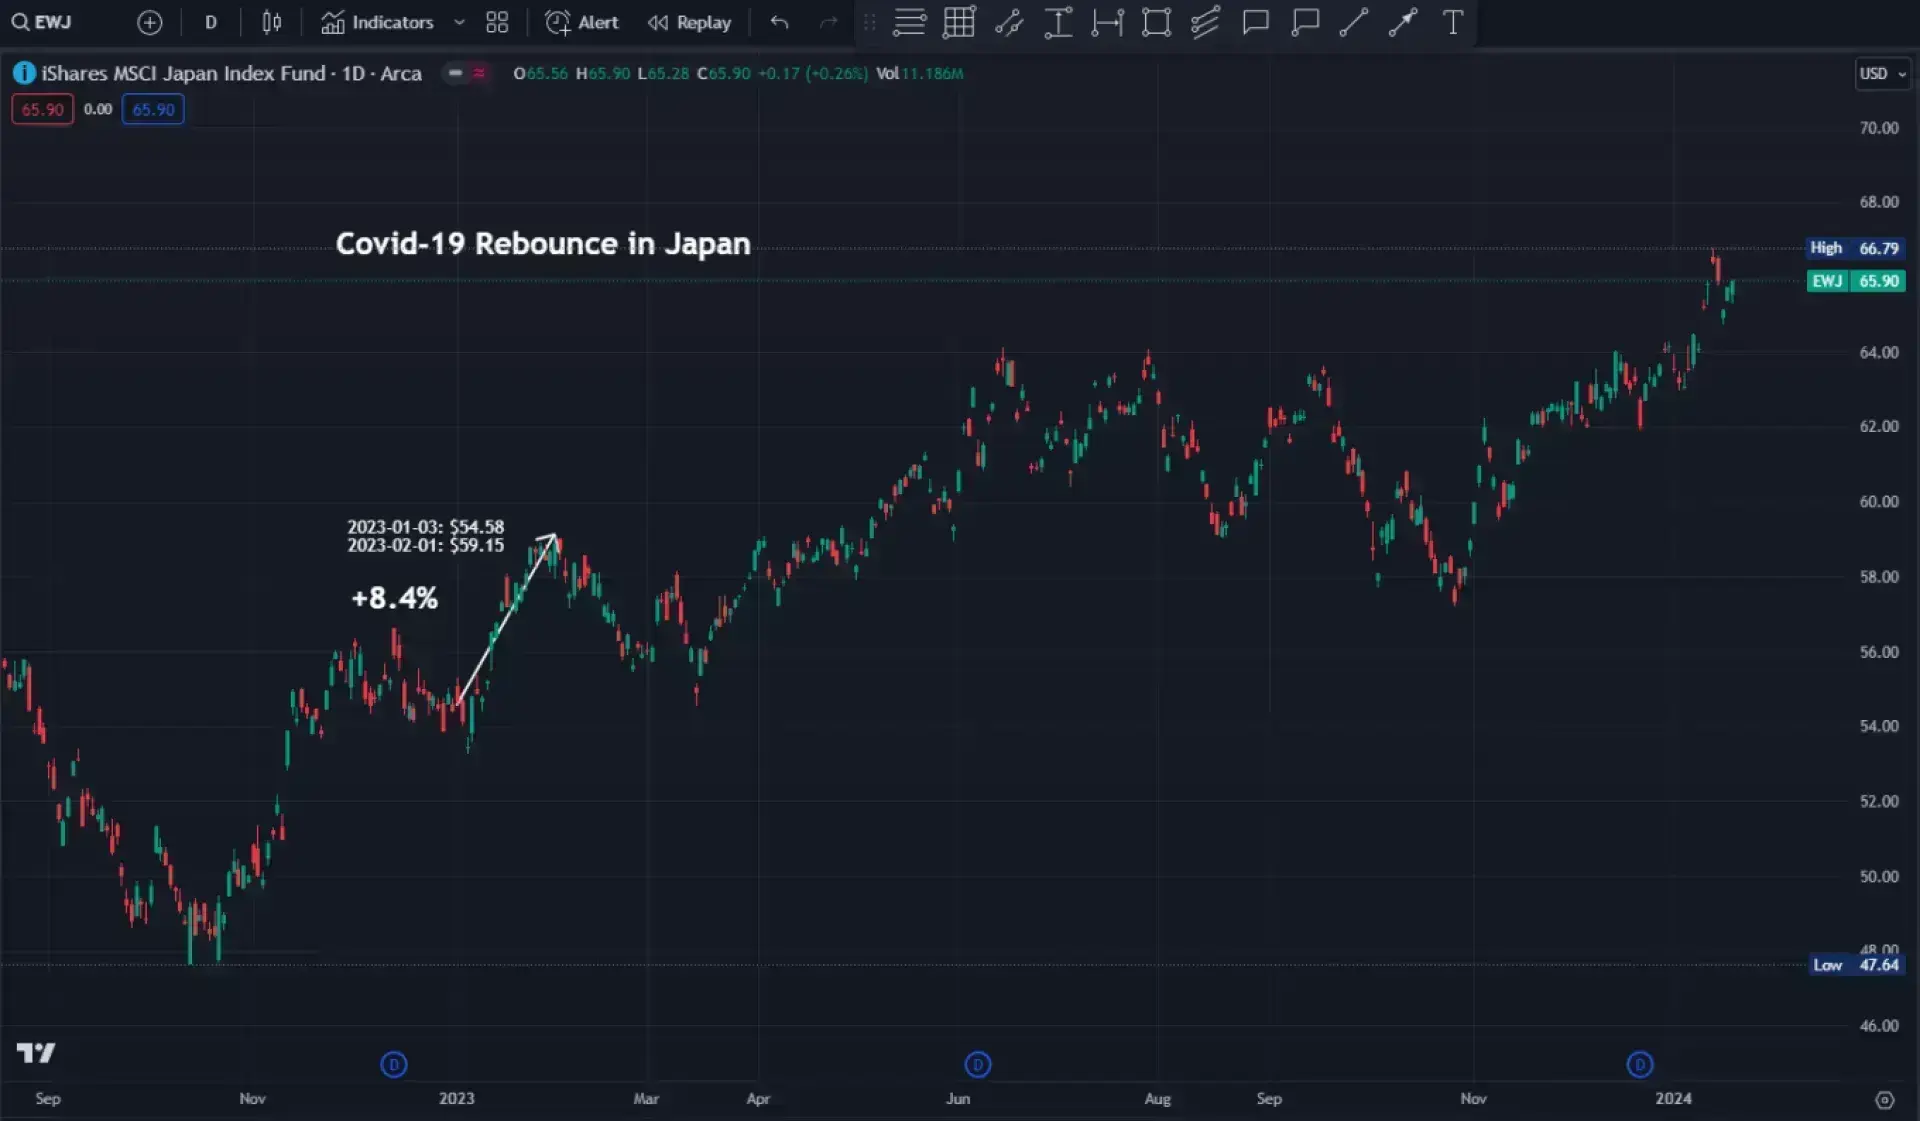Screen dimensions: 1920x1121
Task: Select the +8.4% annotation text
Action: point(394,598)
